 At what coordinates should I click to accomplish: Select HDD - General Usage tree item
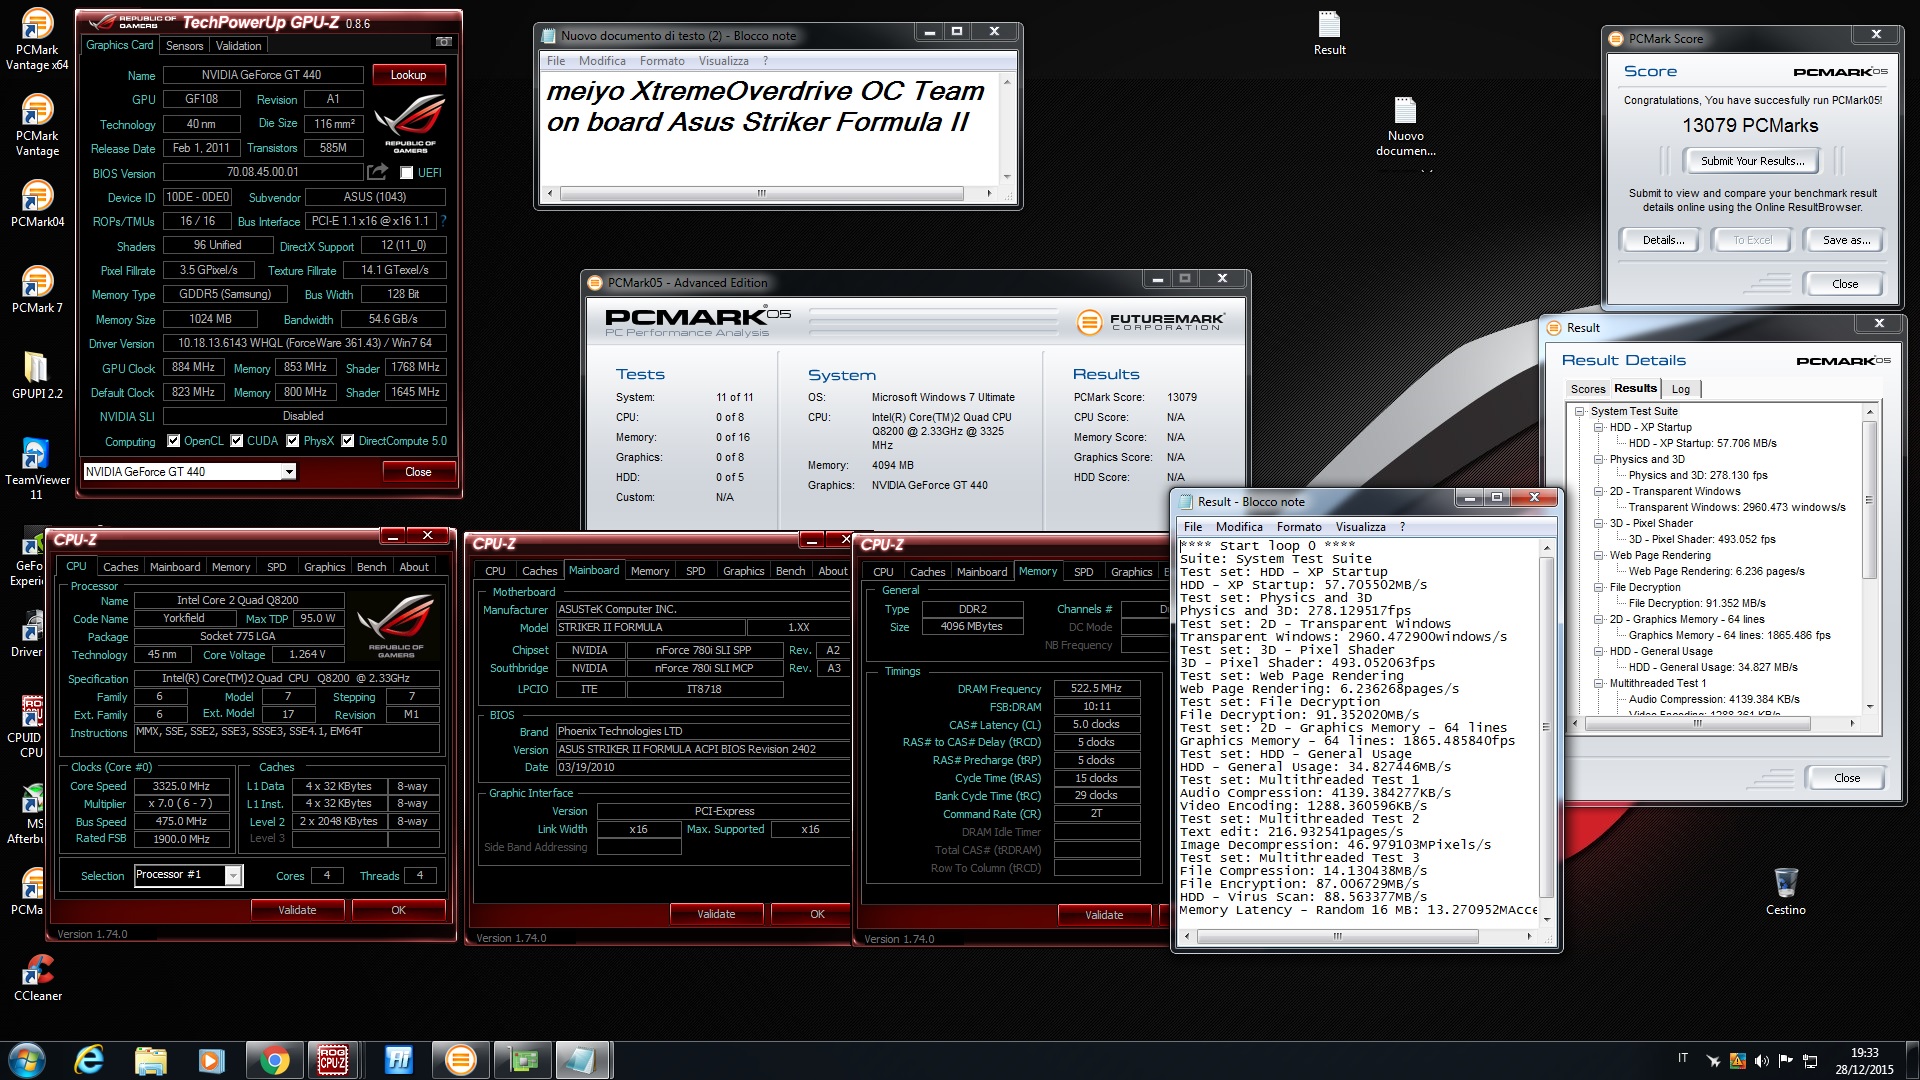pos(1660,651)
